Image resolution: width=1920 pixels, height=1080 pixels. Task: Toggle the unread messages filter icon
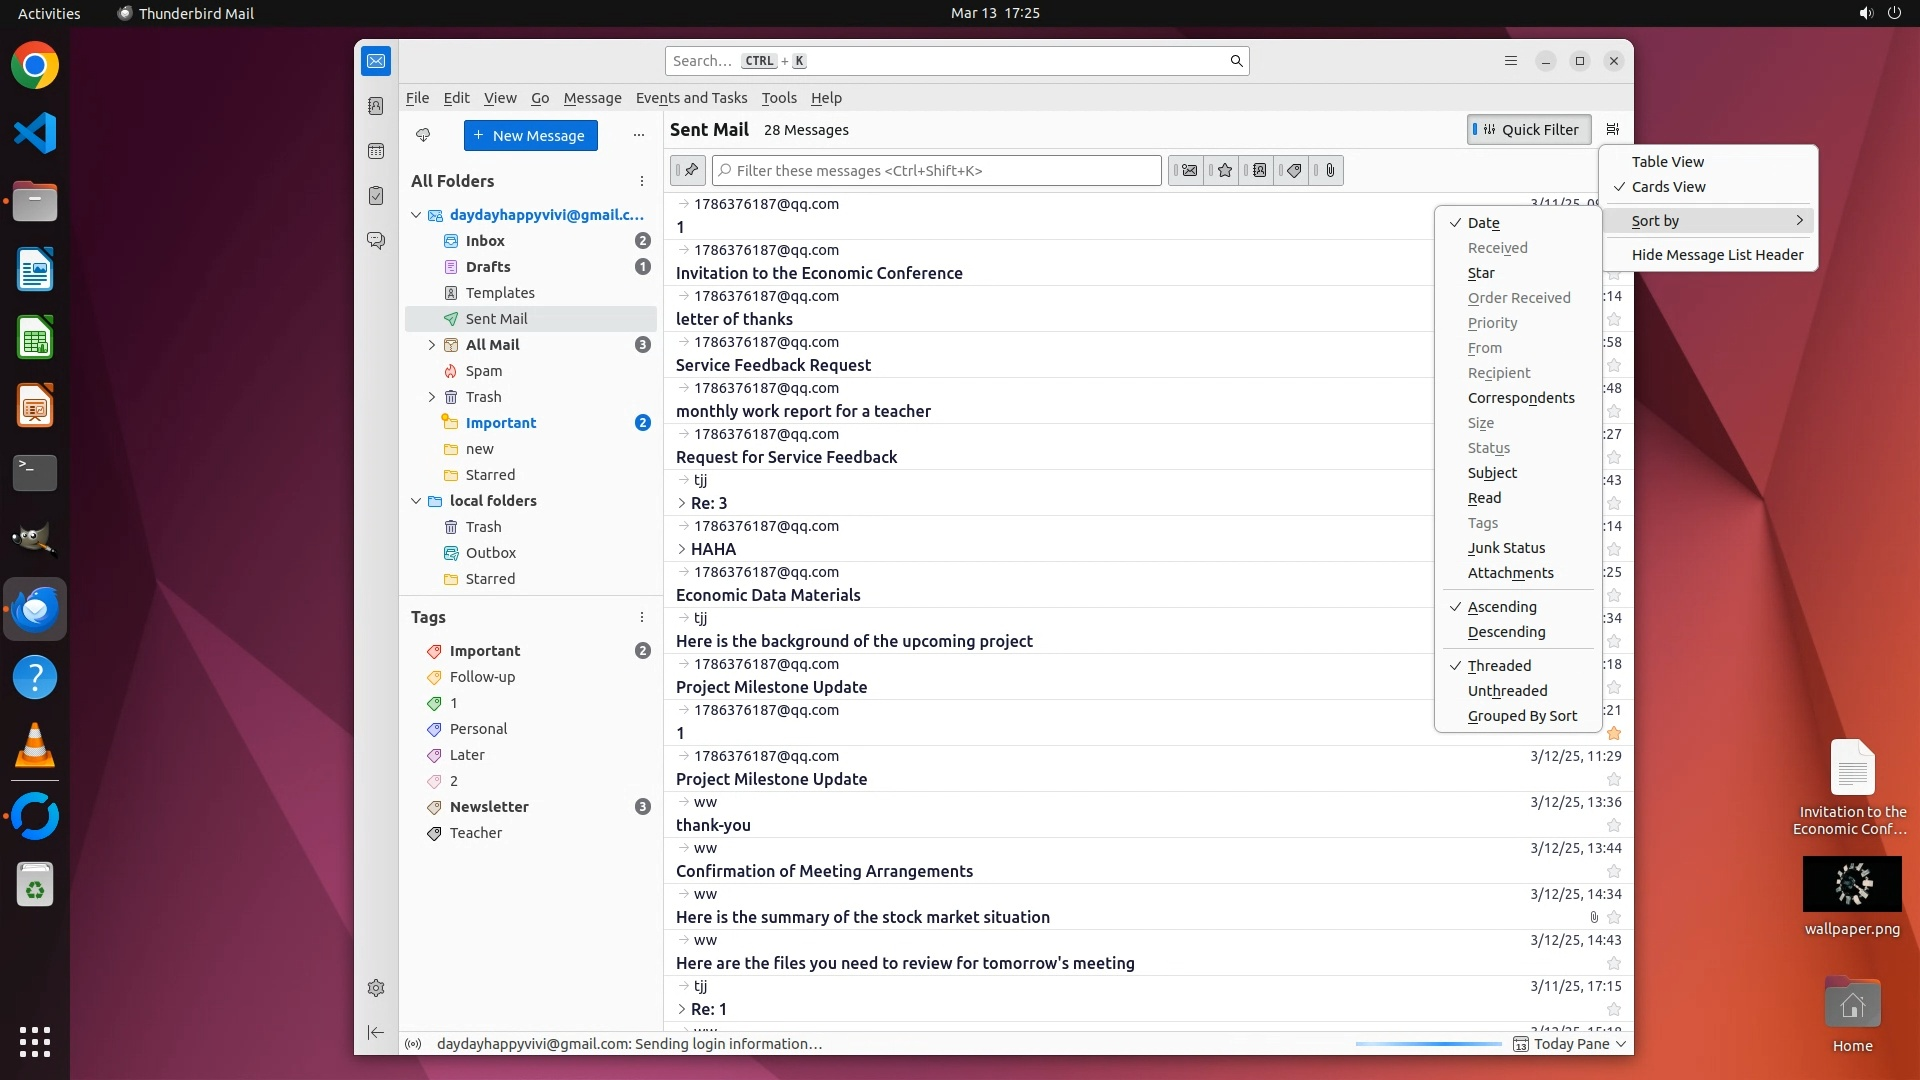[x=1188, y=171]
